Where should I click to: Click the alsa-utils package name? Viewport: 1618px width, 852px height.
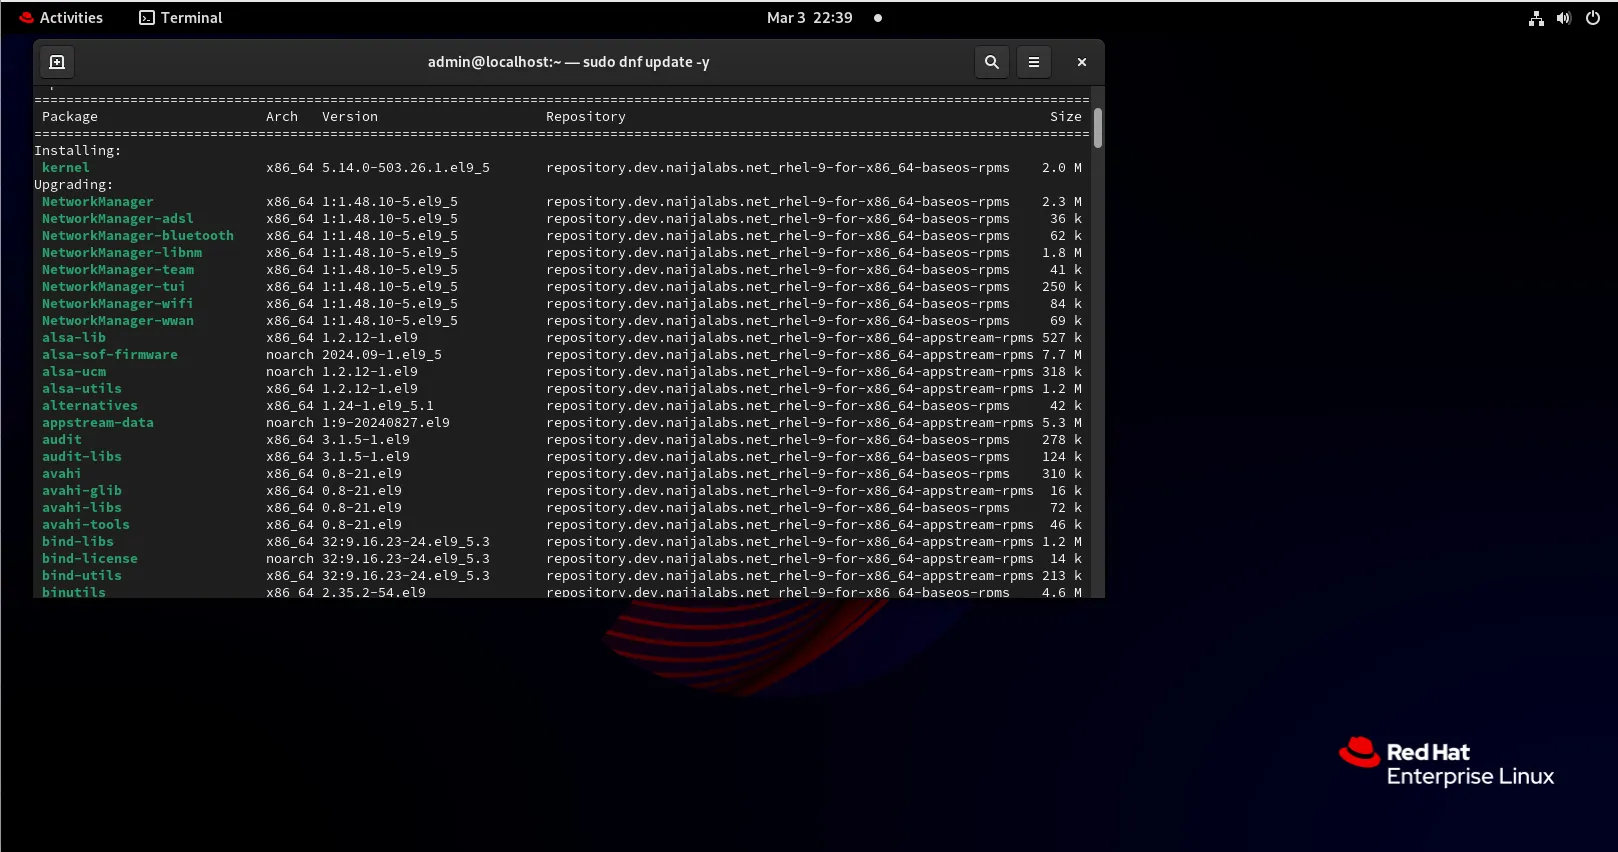pos(82,389)
